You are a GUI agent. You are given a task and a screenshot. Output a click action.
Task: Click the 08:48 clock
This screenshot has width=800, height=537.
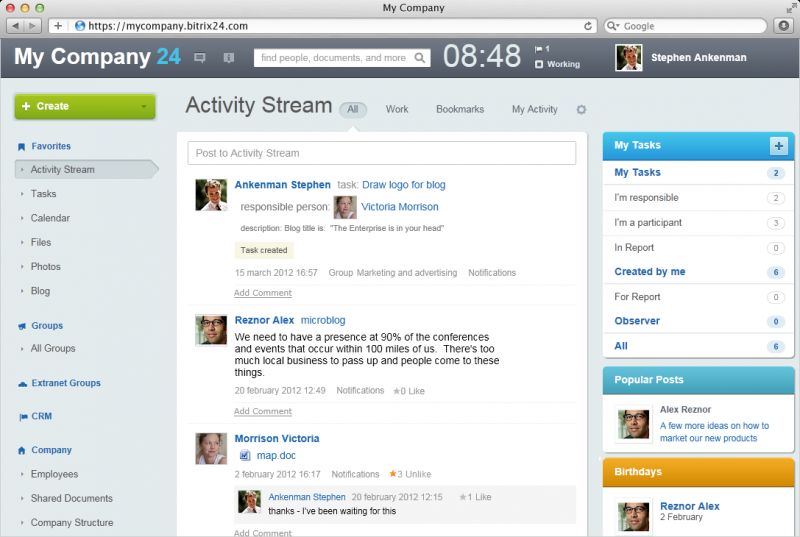[482, 56]
